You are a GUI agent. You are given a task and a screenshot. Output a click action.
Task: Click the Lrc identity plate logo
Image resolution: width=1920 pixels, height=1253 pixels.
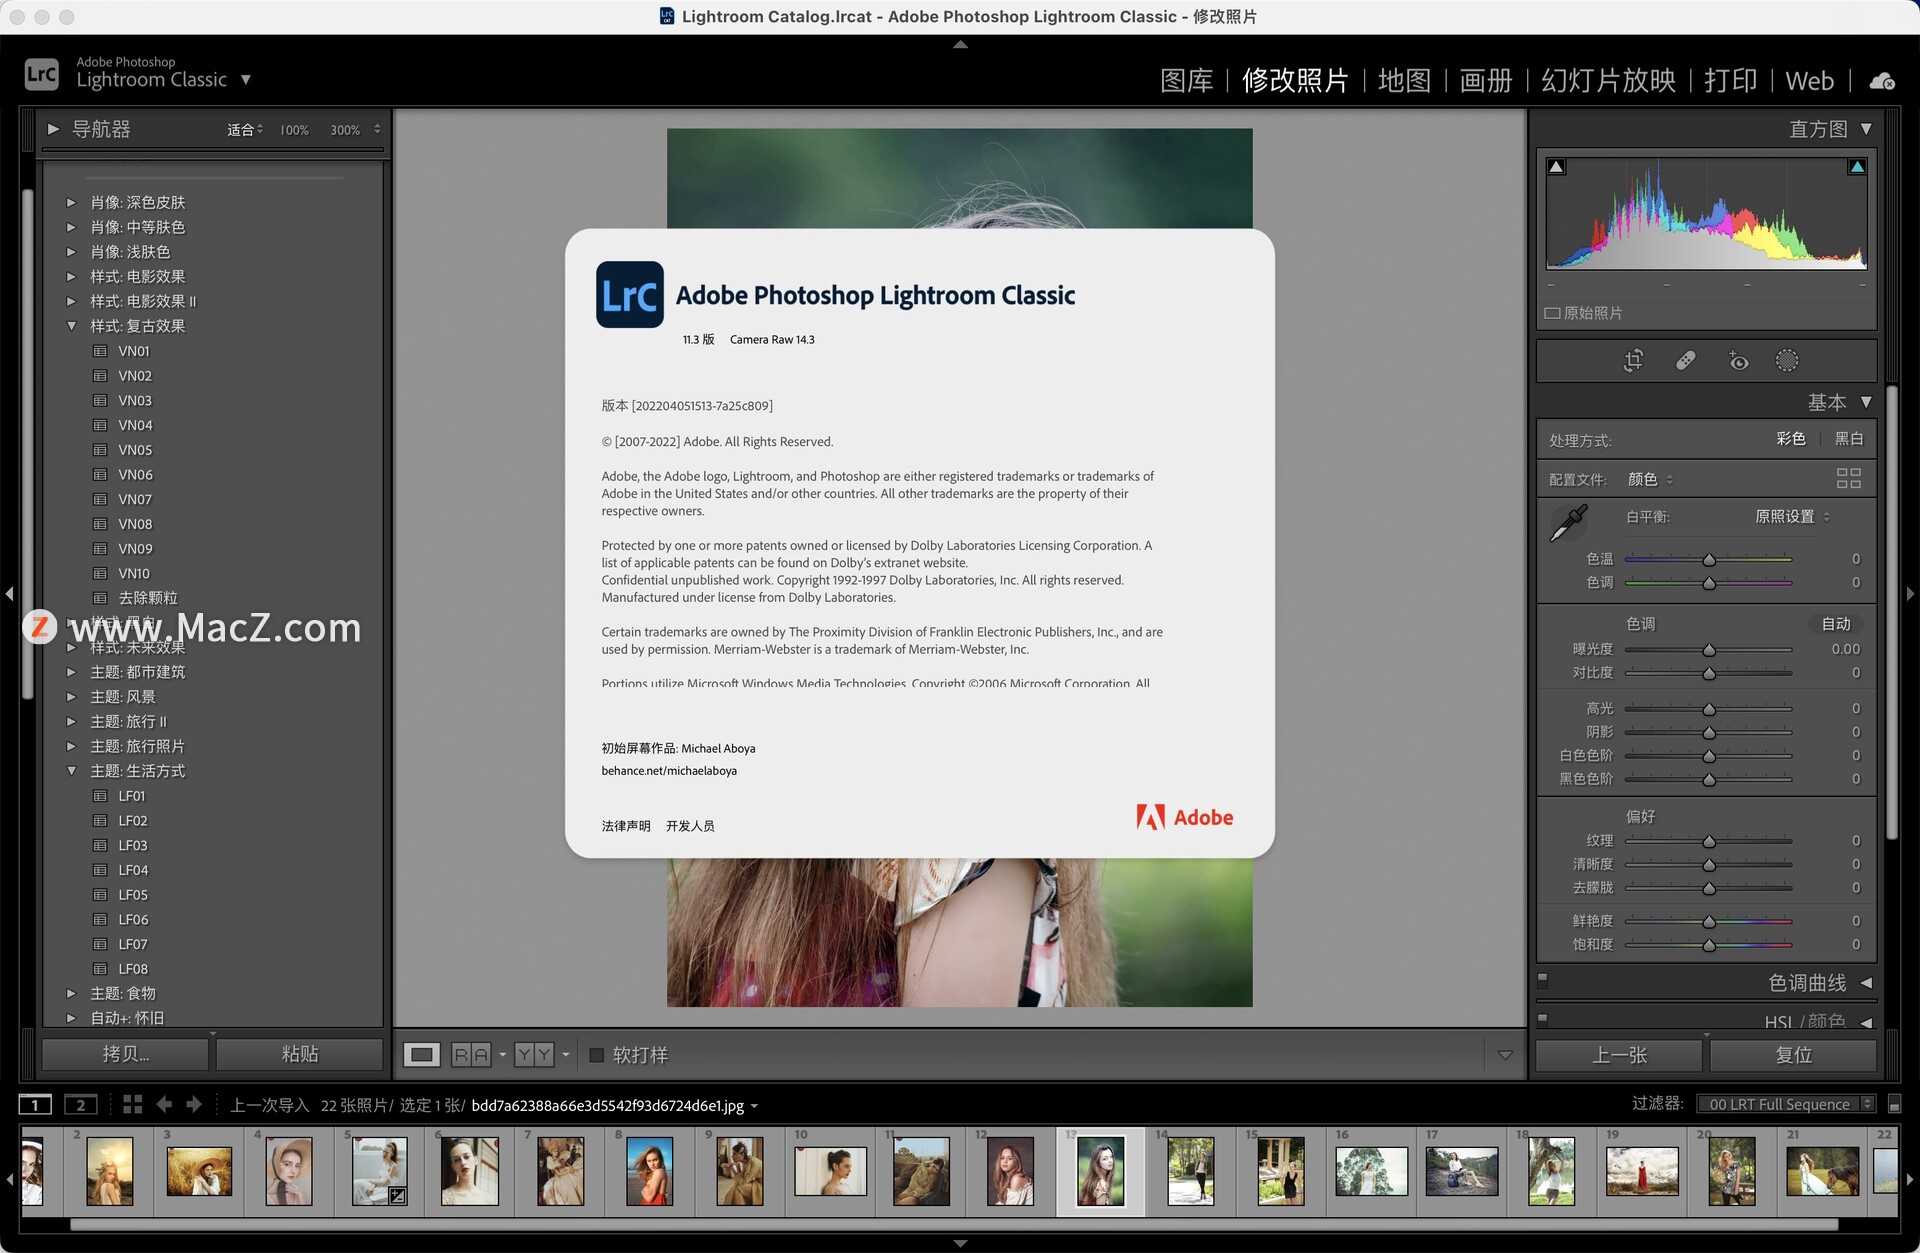[42, 74]
